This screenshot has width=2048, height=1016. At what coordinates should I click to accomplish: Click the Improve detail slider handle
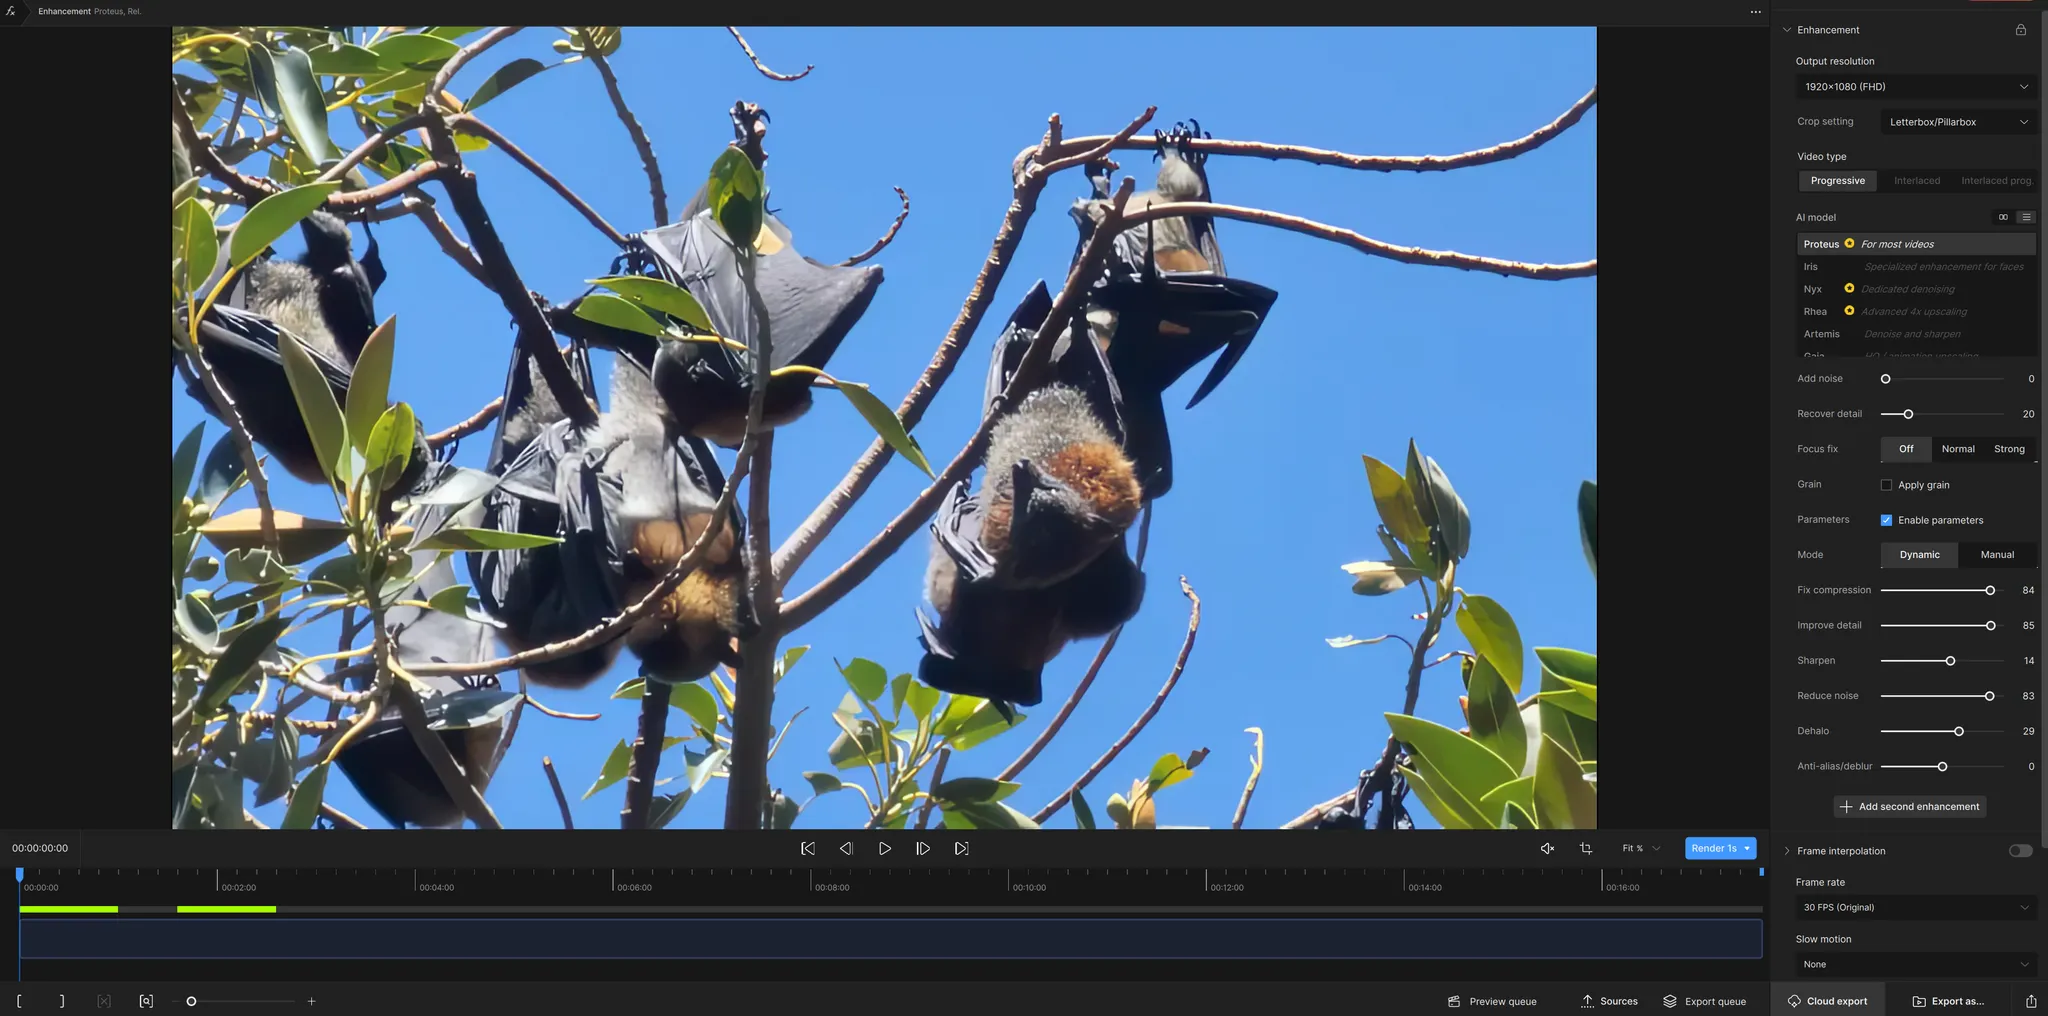1991,626
